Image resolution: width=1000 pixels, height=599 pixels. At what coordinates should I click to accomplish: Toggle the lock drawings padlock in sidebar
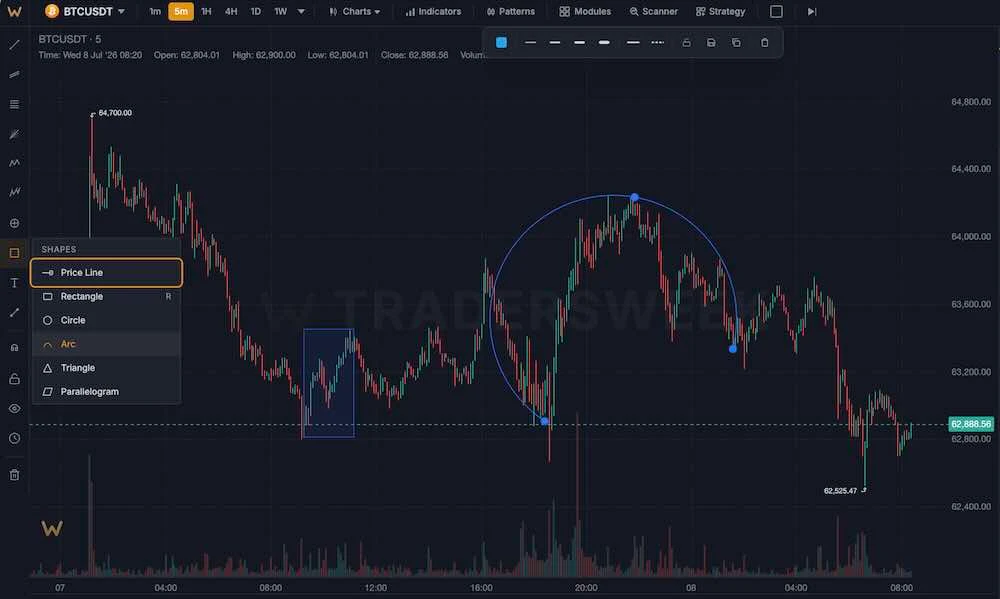pos(14,379)
